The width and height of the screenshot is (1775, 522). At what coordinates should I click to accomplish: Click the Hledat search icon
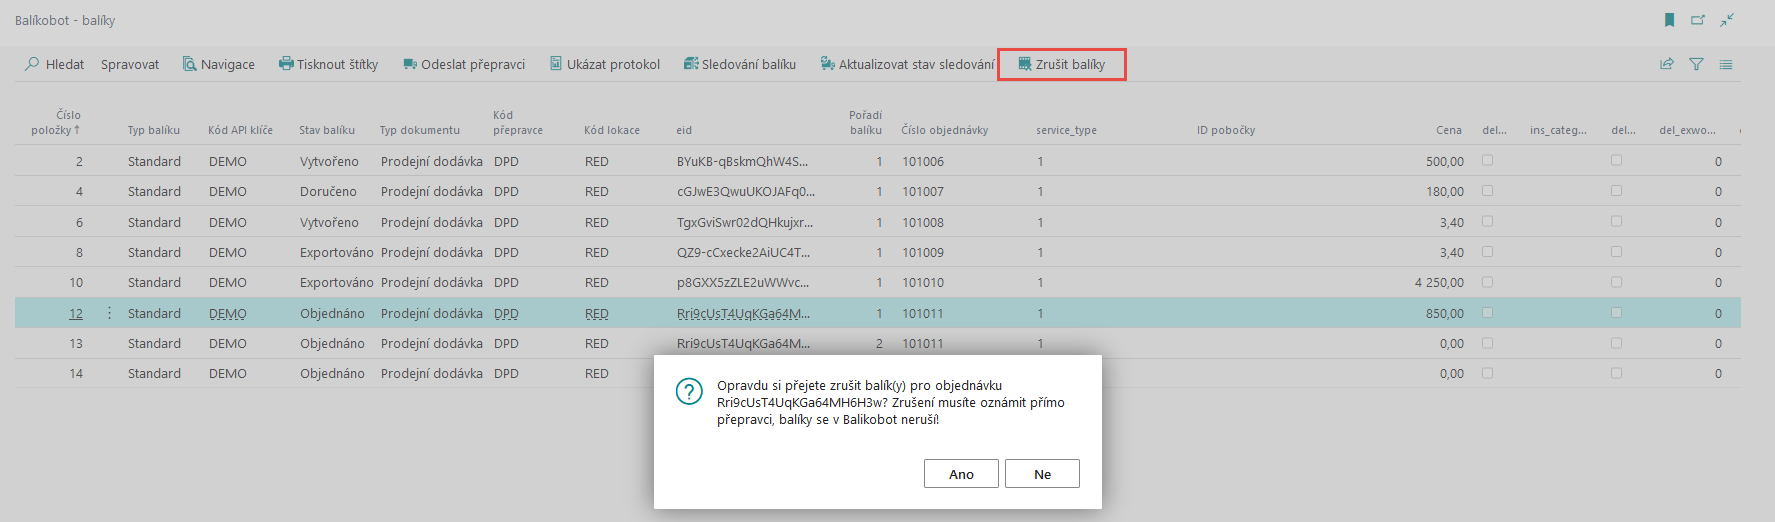coord(33,64)
